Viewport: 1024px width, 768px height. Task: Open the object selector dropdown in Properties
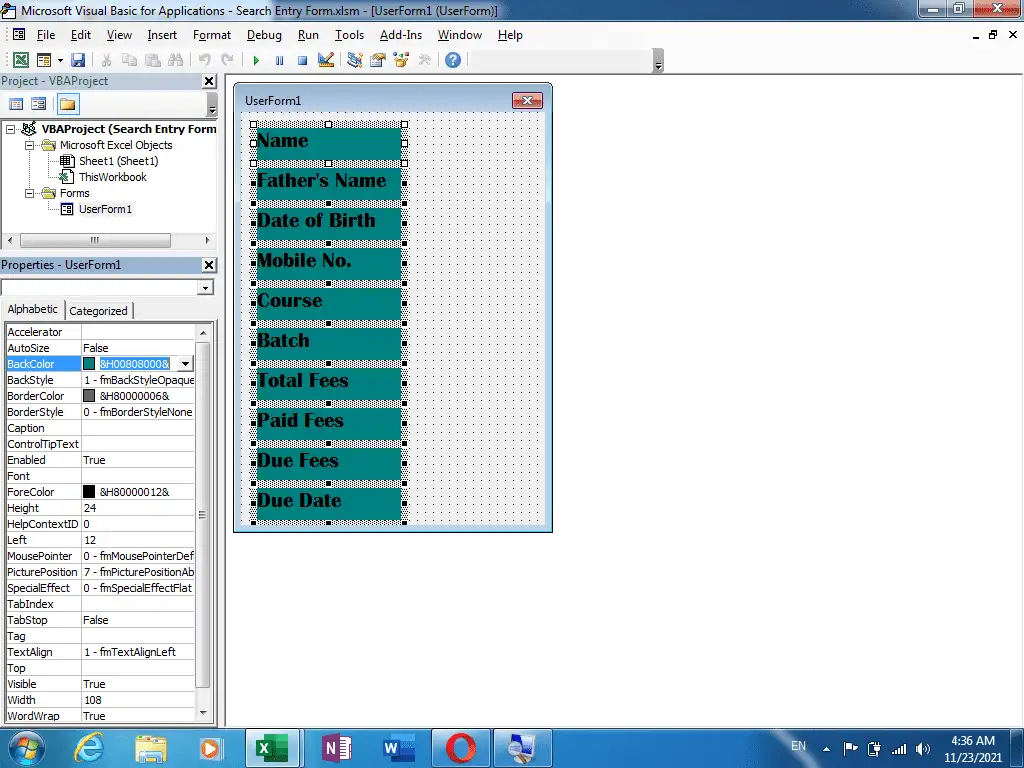click(206, 287)
